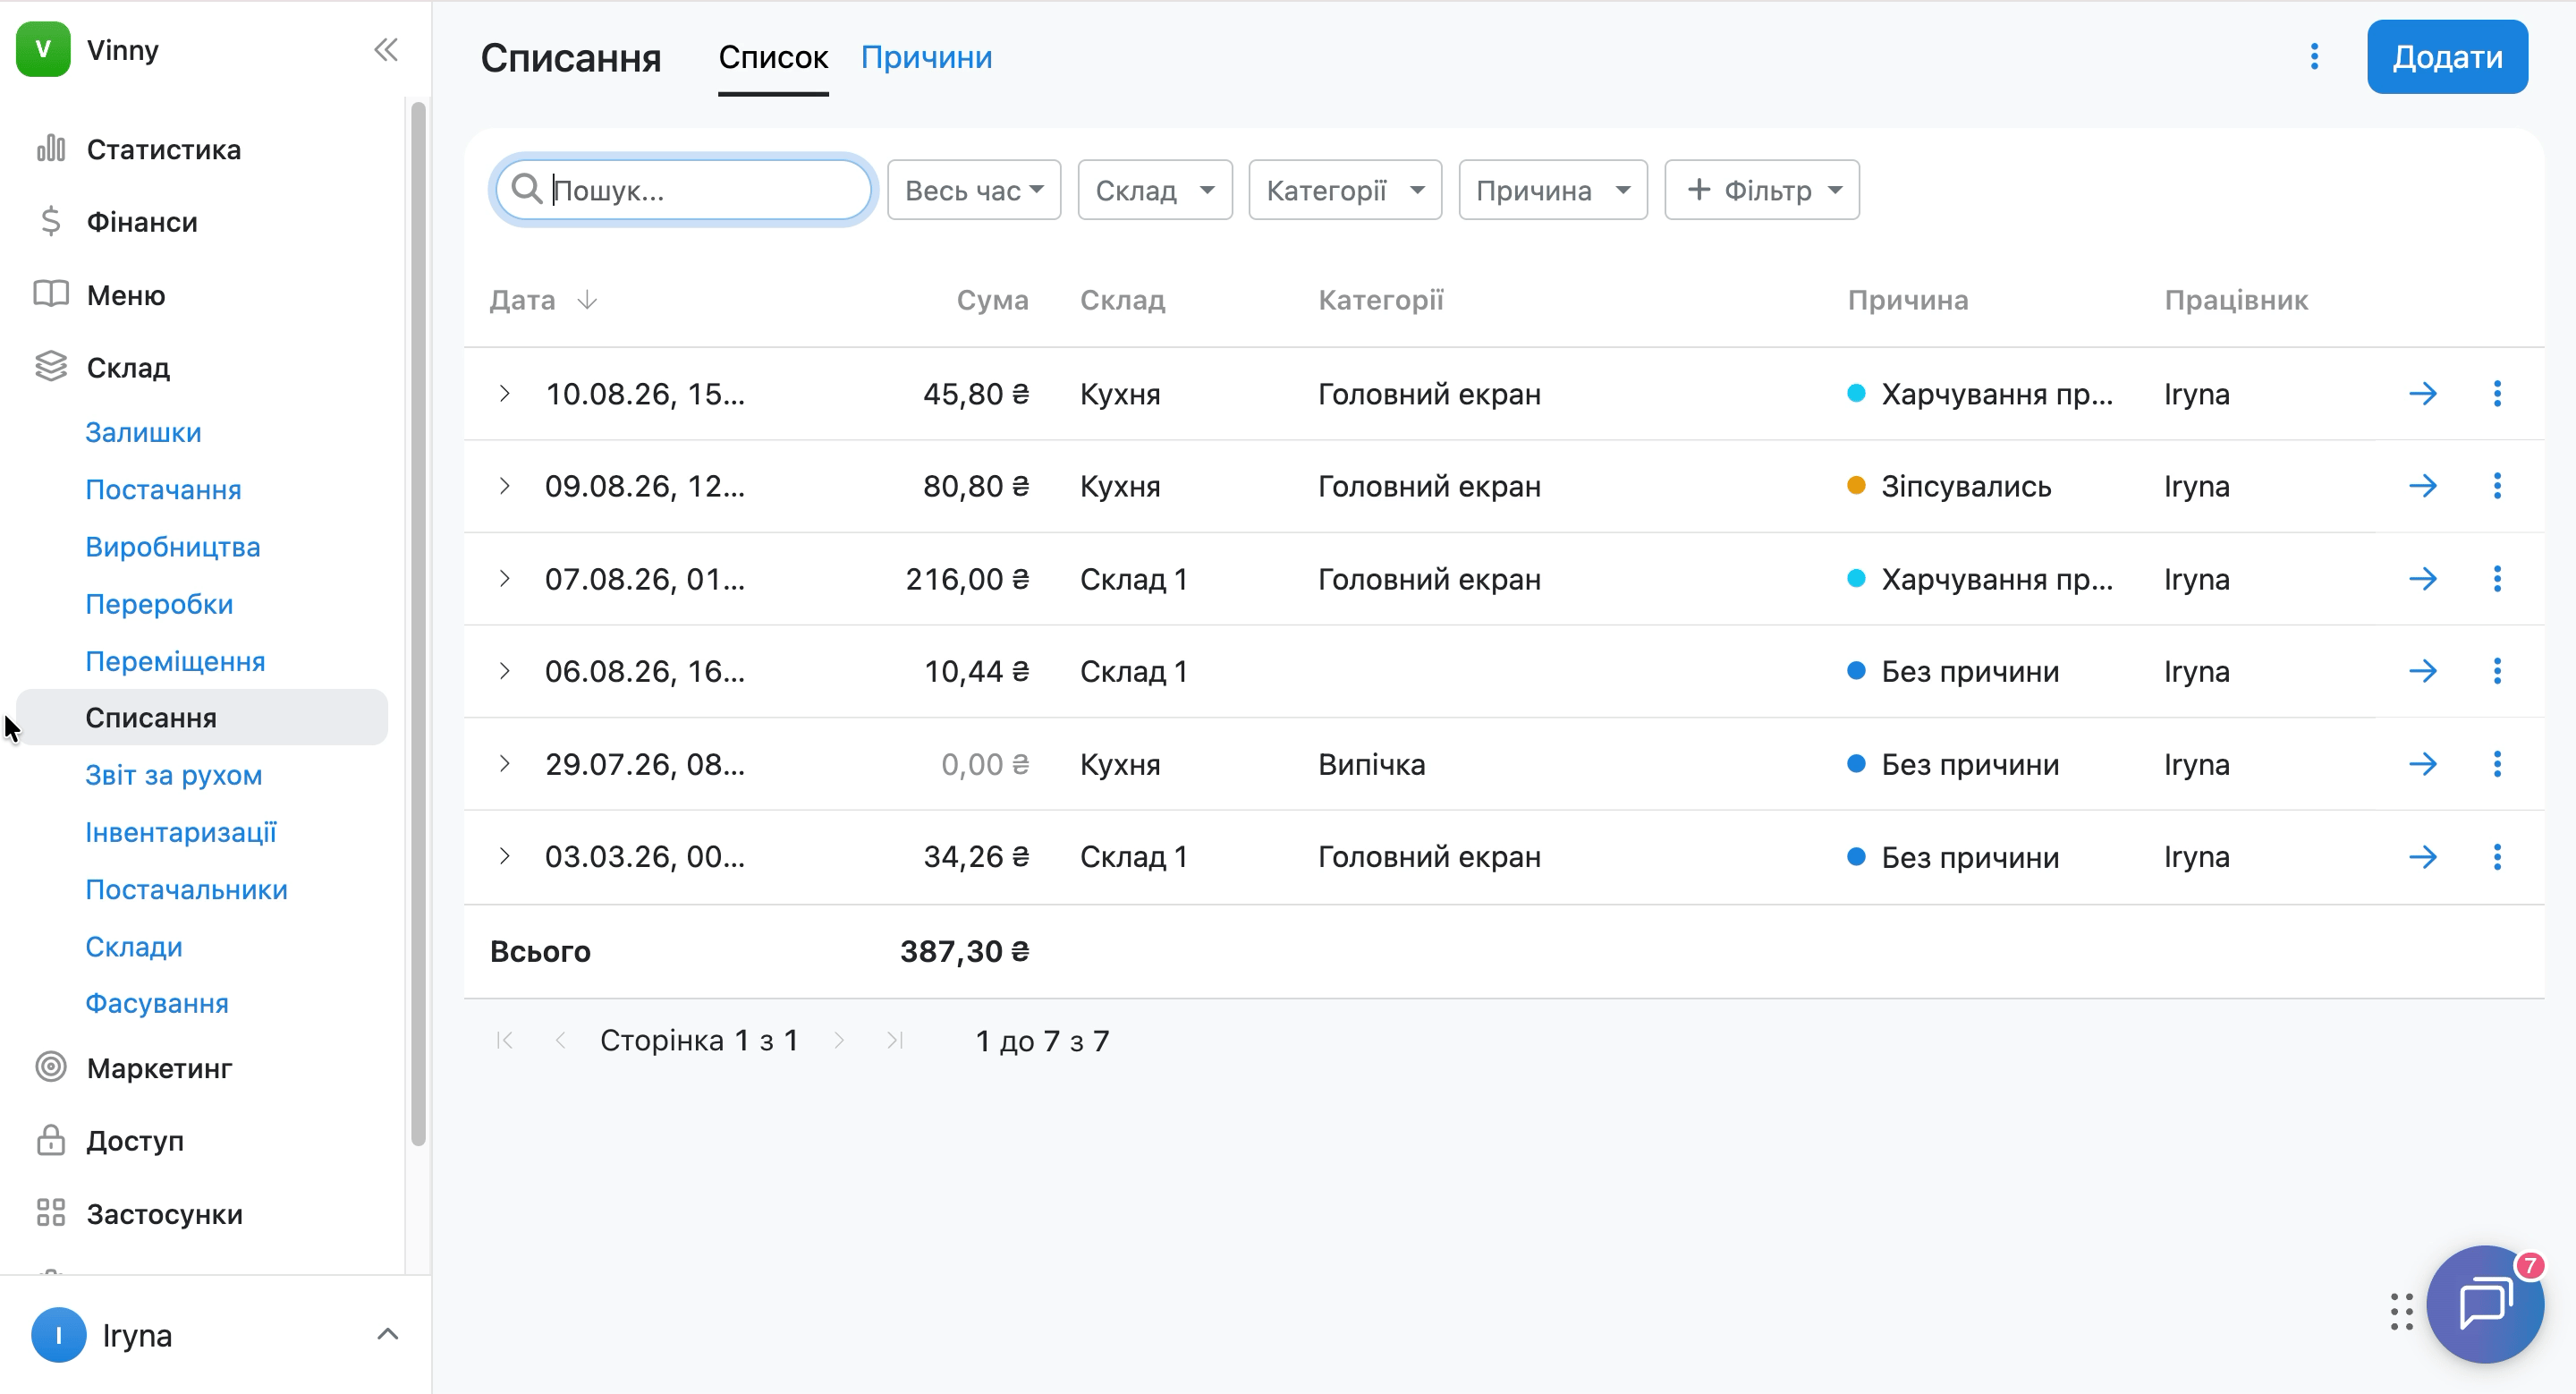Open three-dot menu for 03.03.26 row
Viewport: 2576px width, 1394px height.
(x=2497, y=856)
